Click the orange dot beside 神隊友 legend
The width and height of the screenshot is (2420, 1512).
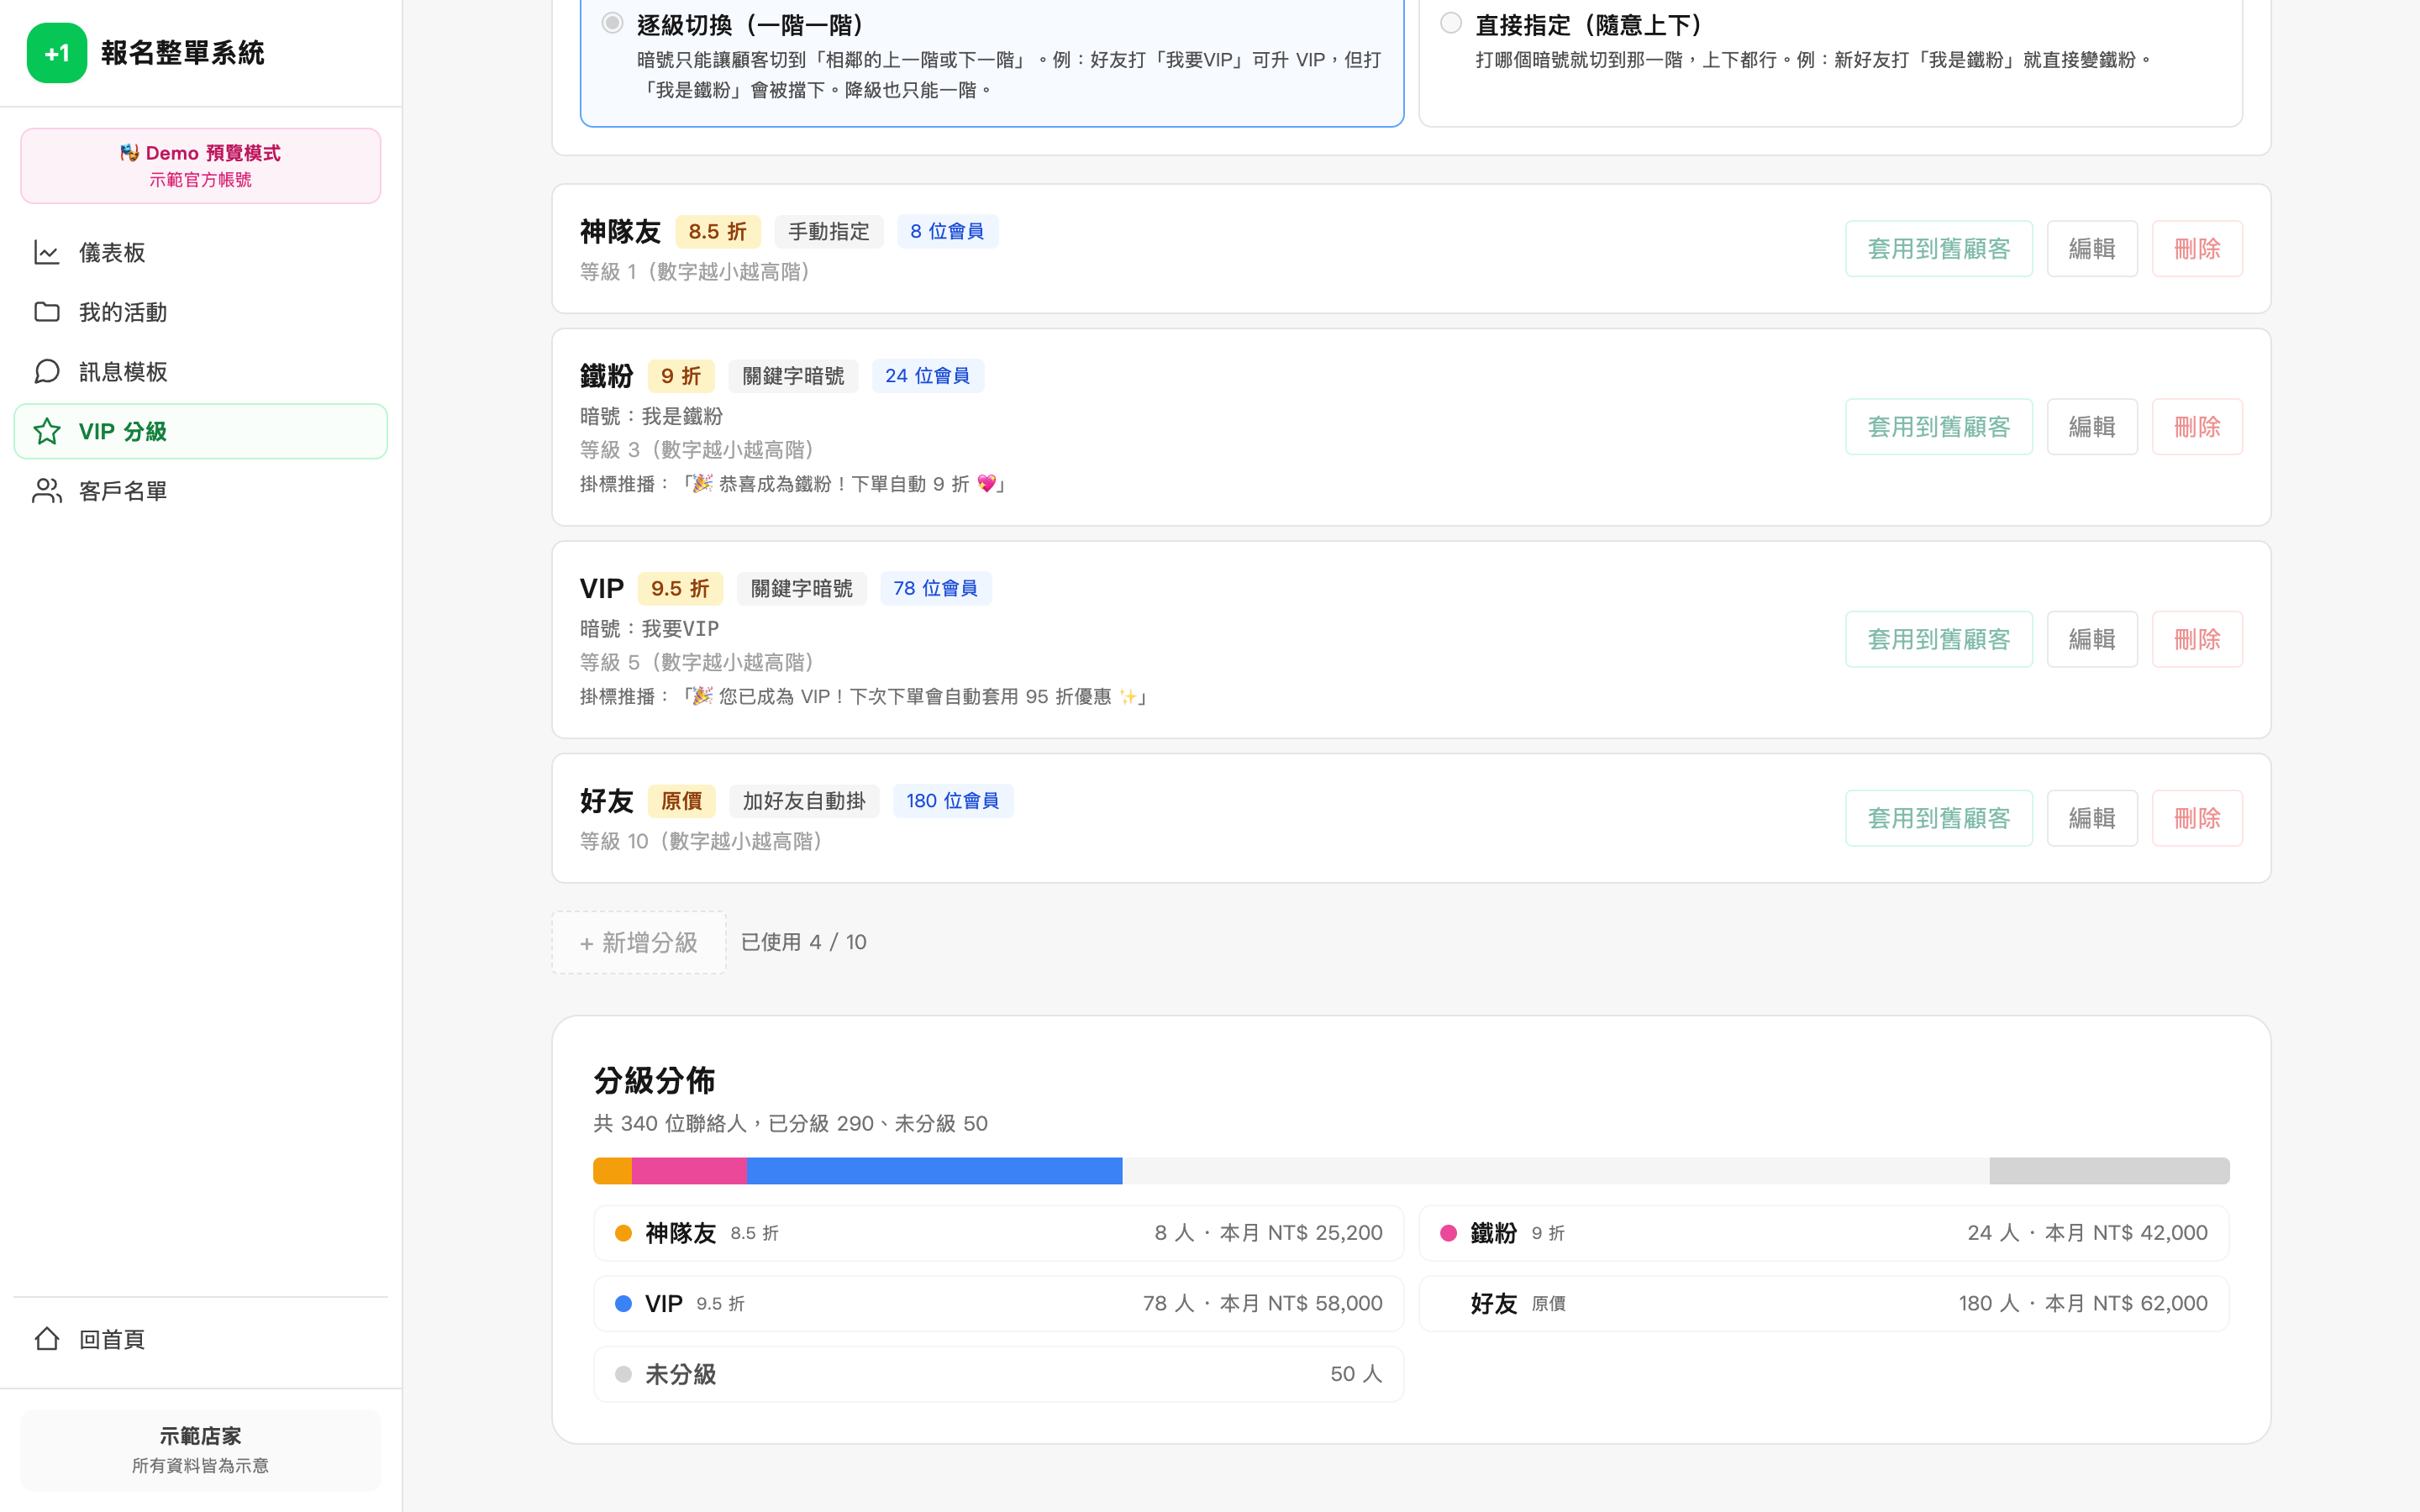click(623, 1233)
